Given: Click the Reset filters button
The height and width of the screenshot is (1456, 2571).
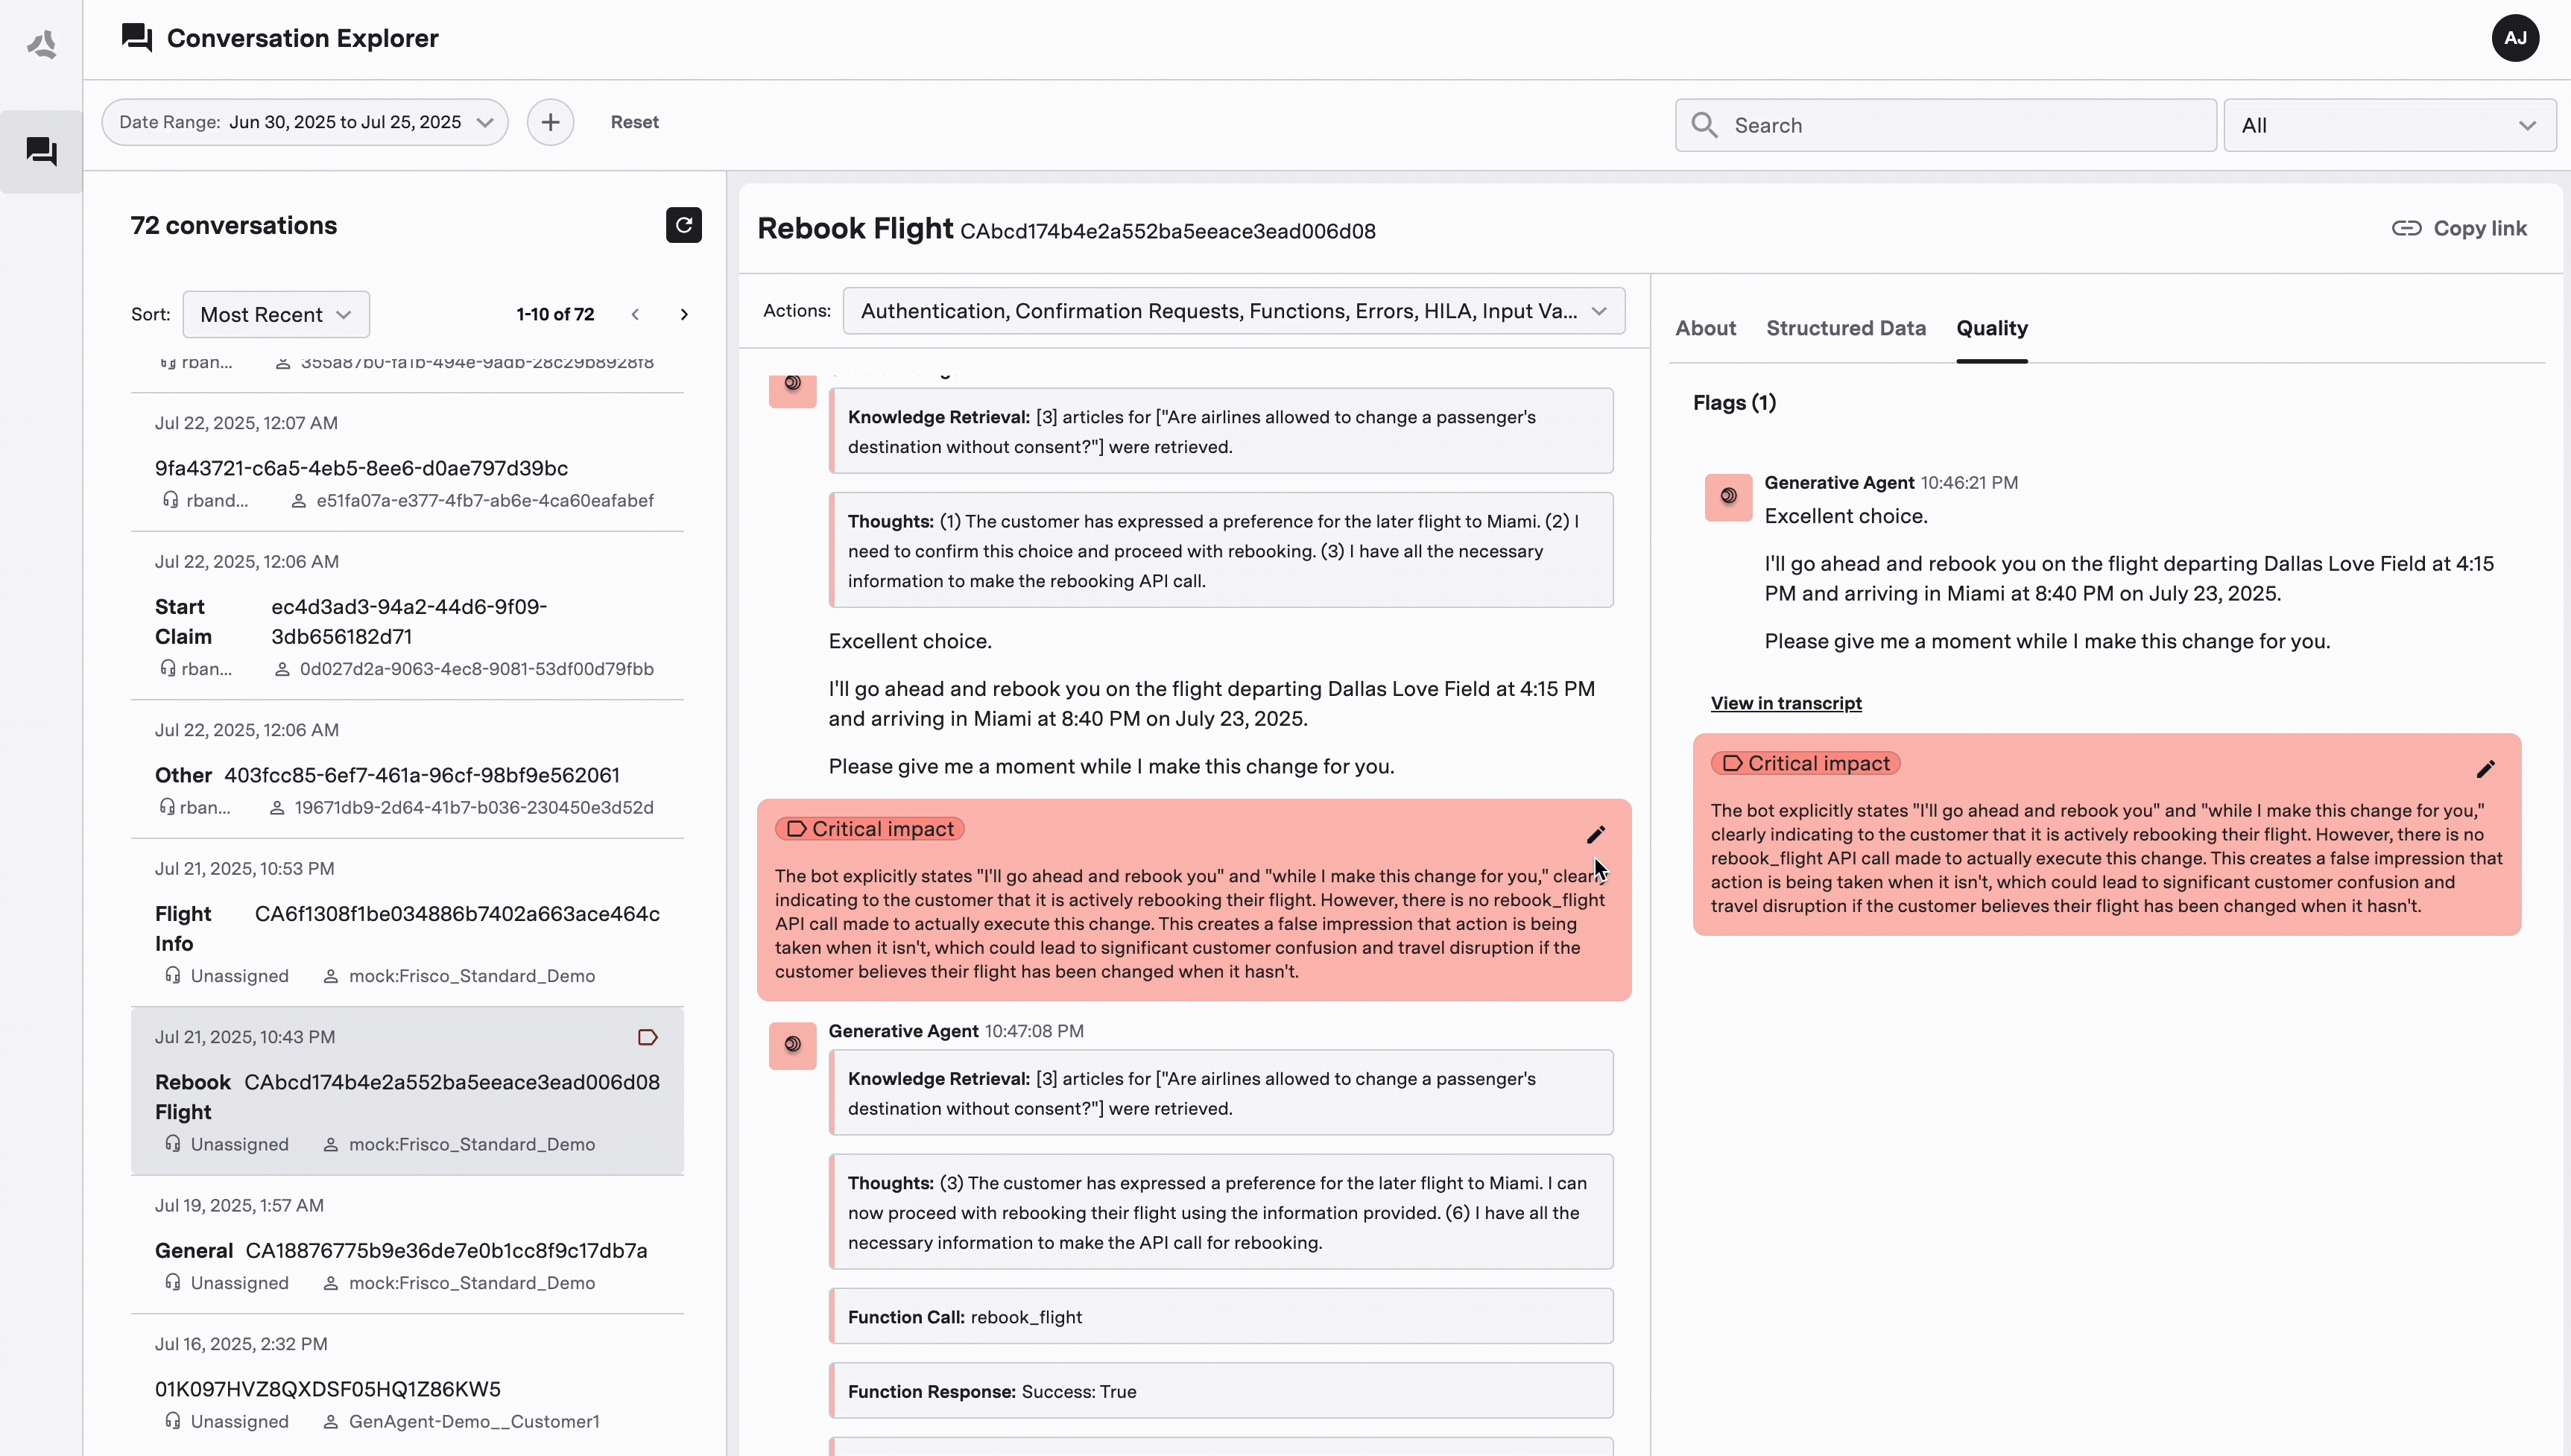Looking at the screenshot, I should (634, 122).
